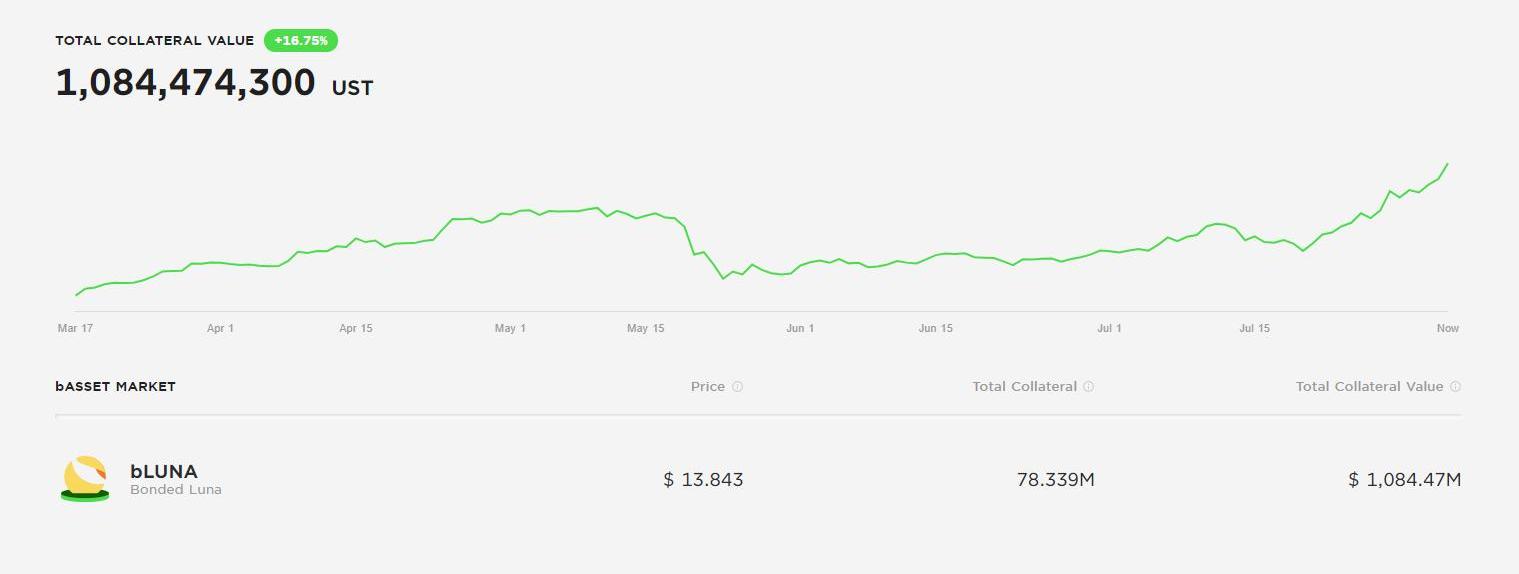The height and width of the screenshot is (574, 1519).
Task: Click the Total Collateral column info icon
Action: pyautogui.click(x=1088, y=387)
